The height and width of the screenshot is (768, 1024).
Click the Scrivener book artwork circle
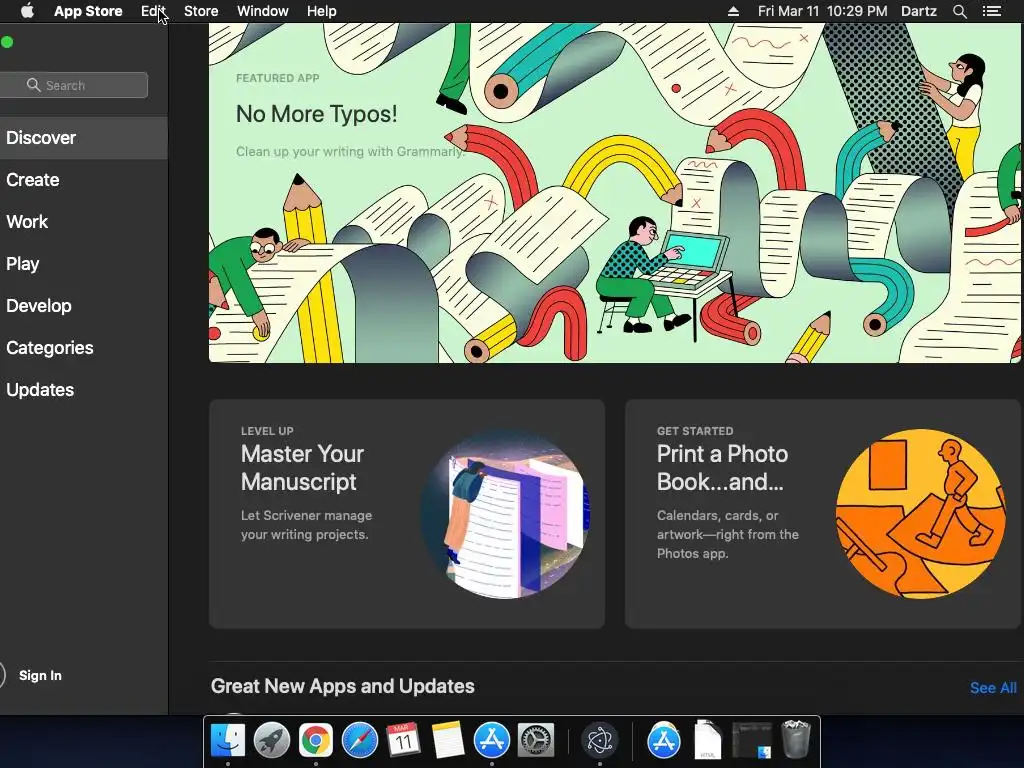pos(505,514)
